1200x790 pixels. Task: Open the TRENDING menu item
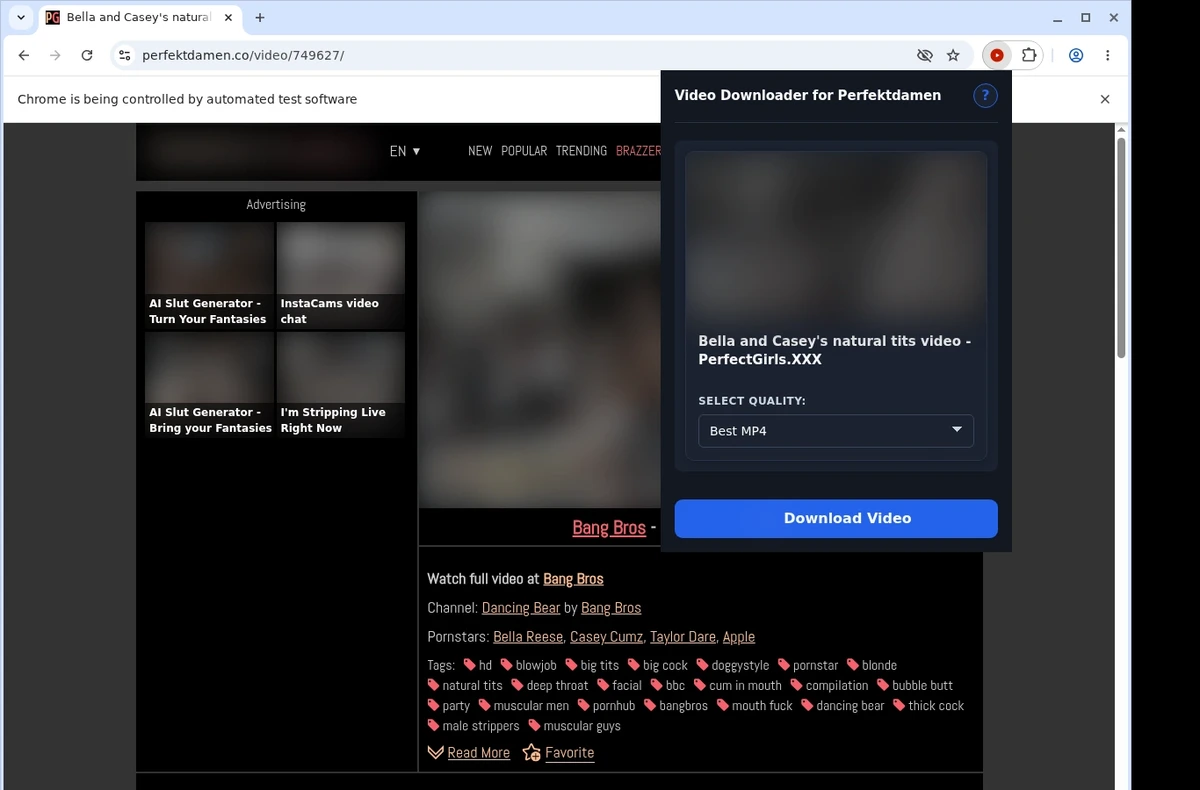(581, 151)
